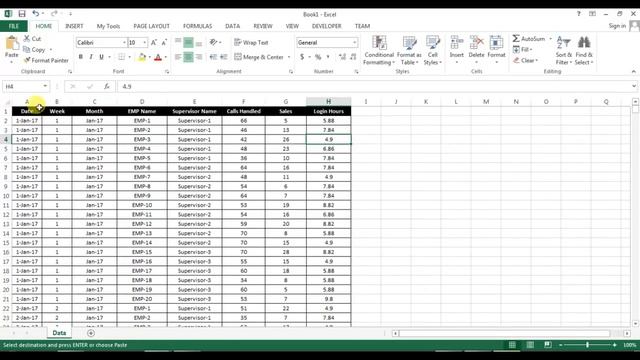Open the Fill Color bucket swatch
The height and width of the screenshot is (360, 640).
[x=142, y=57]
